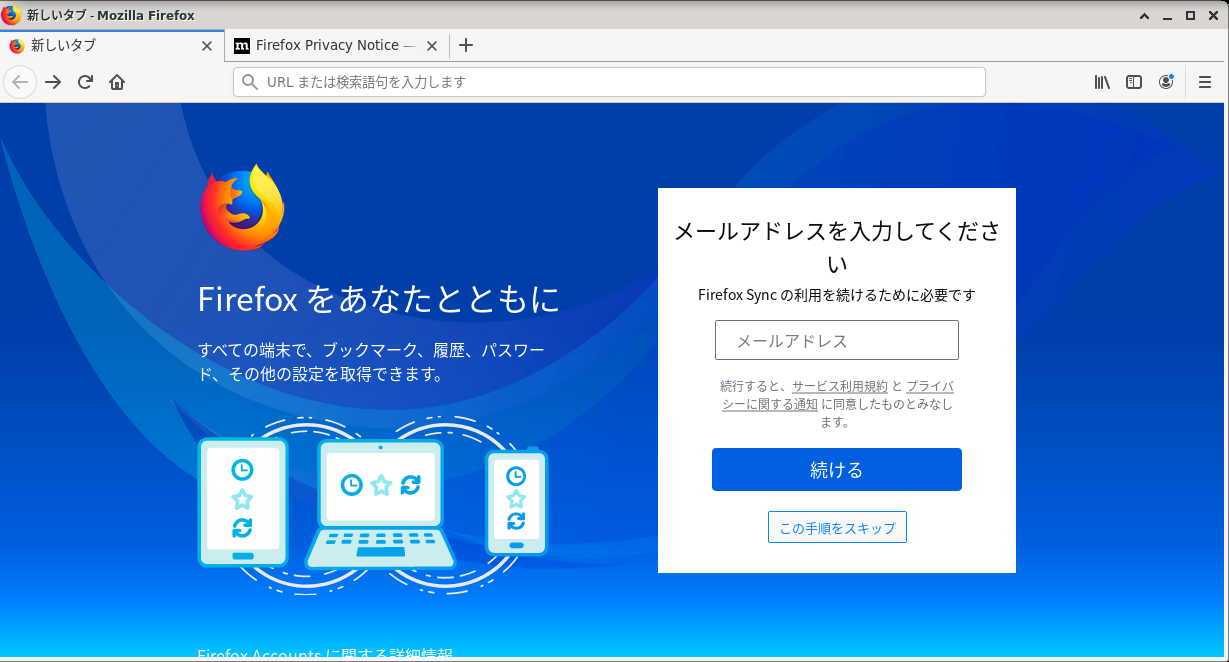Click the Firefox をあなたとともに heading
Image resolution: width=1229 pixels, height=662 pixels.
tap(379, 299)
